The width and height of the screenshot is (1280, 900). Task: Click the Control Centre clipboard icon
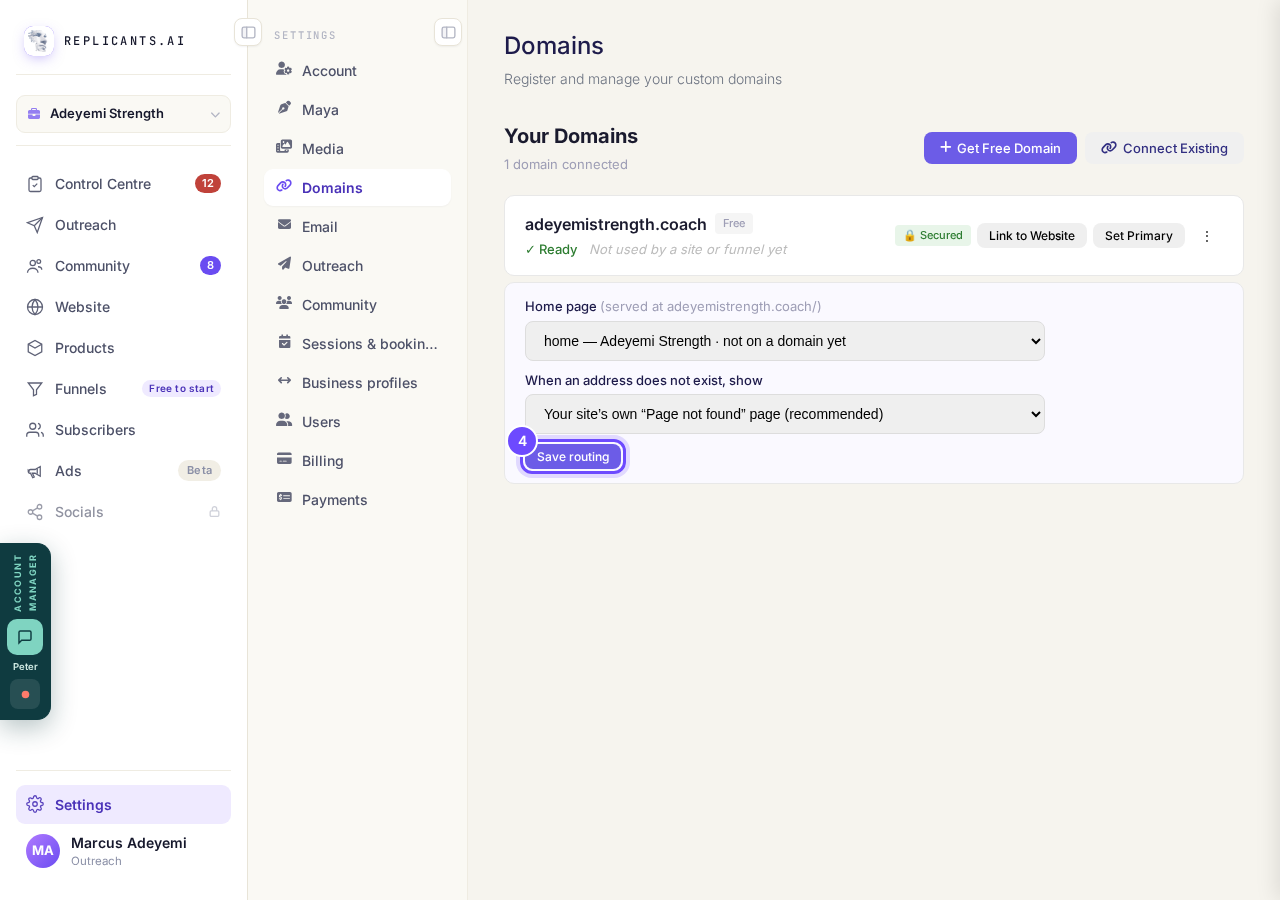coord(35,184)
